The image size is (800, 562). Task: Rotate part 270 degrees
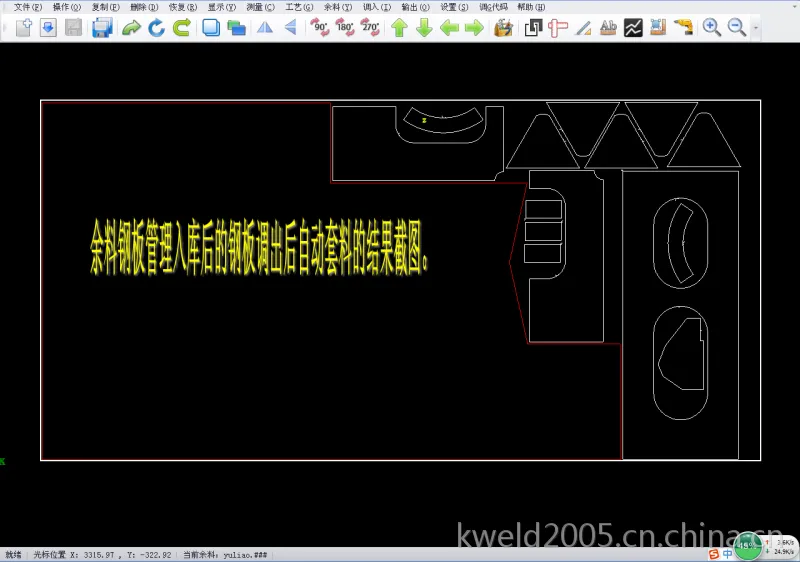pos(370,27)
